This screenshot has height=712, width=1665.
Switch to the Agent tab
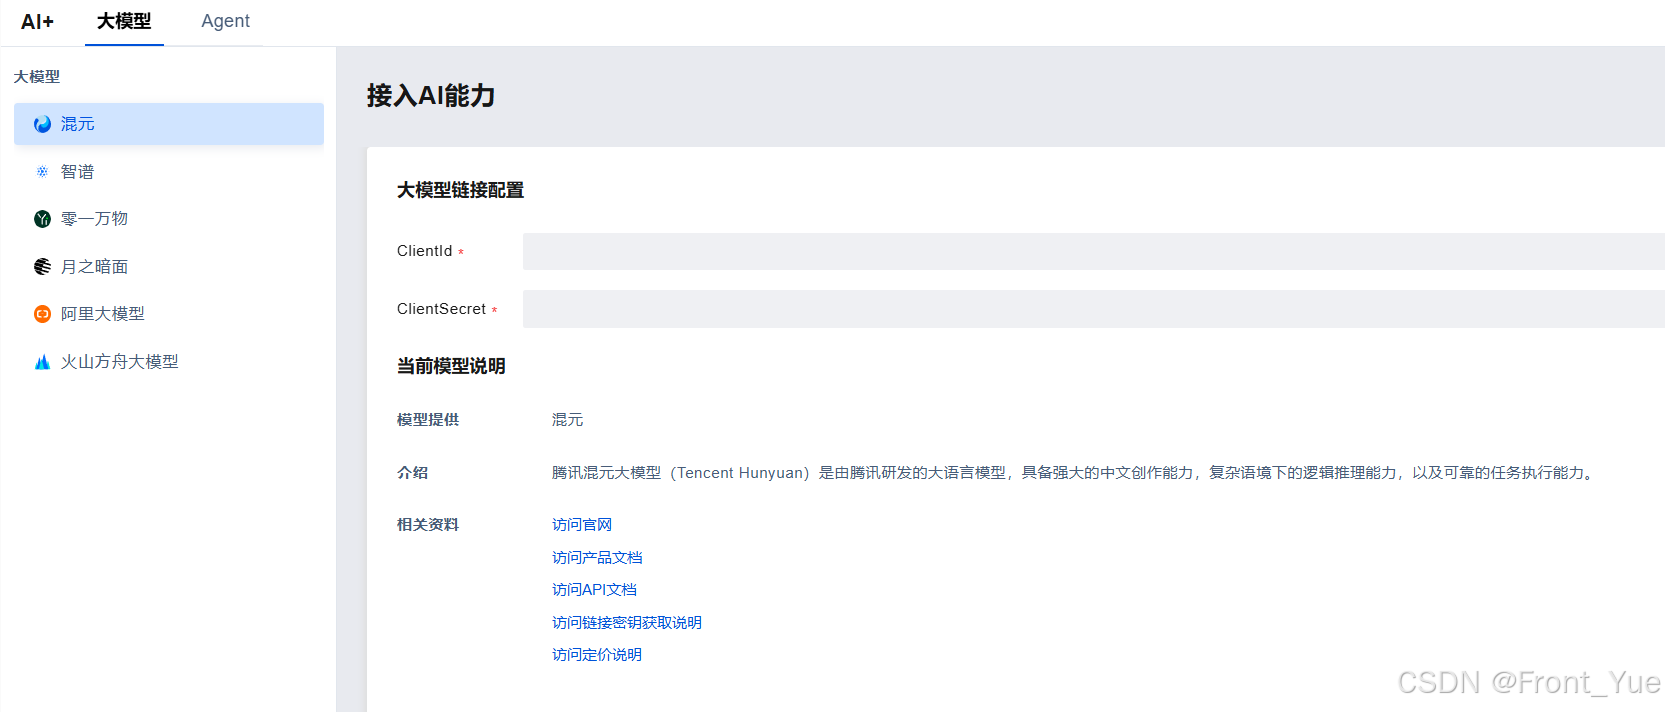(225, 21)
